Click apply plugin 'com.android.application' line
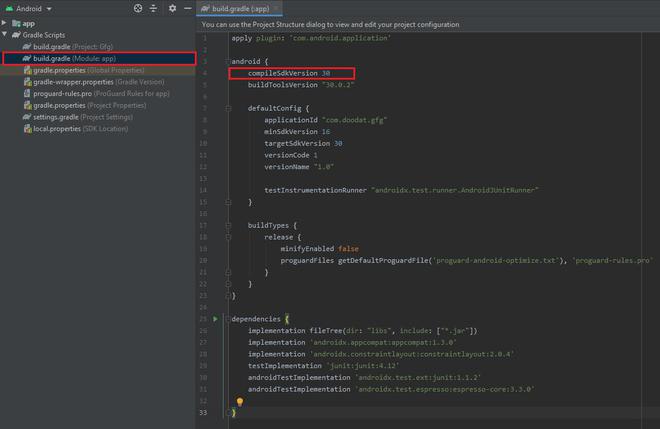Viewport: 660px width, 429px height. [x=311, y=38]
